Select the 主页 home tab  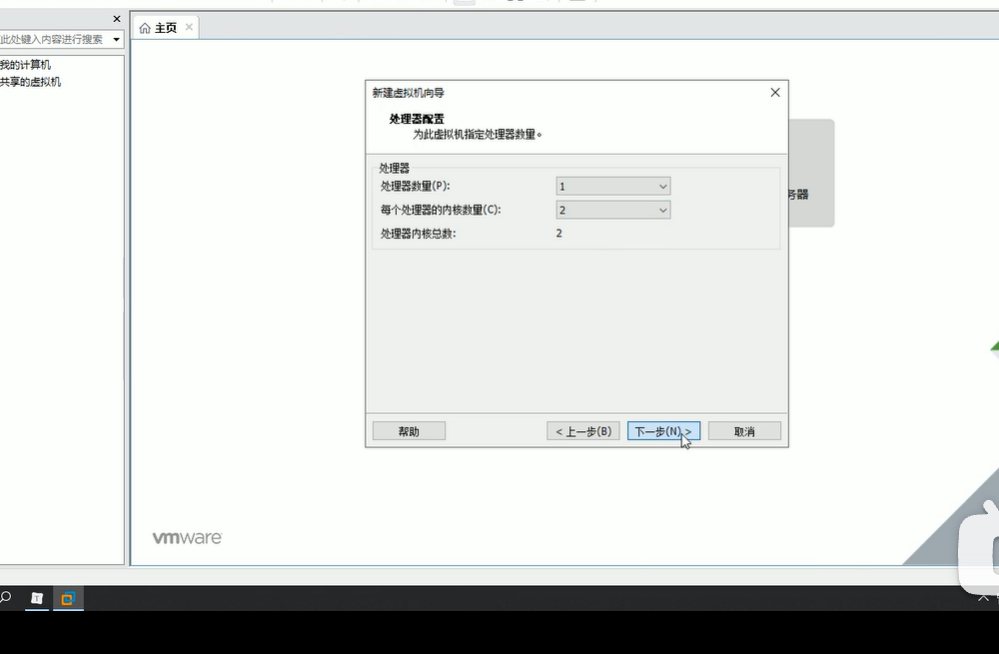(x=166, y=27)
